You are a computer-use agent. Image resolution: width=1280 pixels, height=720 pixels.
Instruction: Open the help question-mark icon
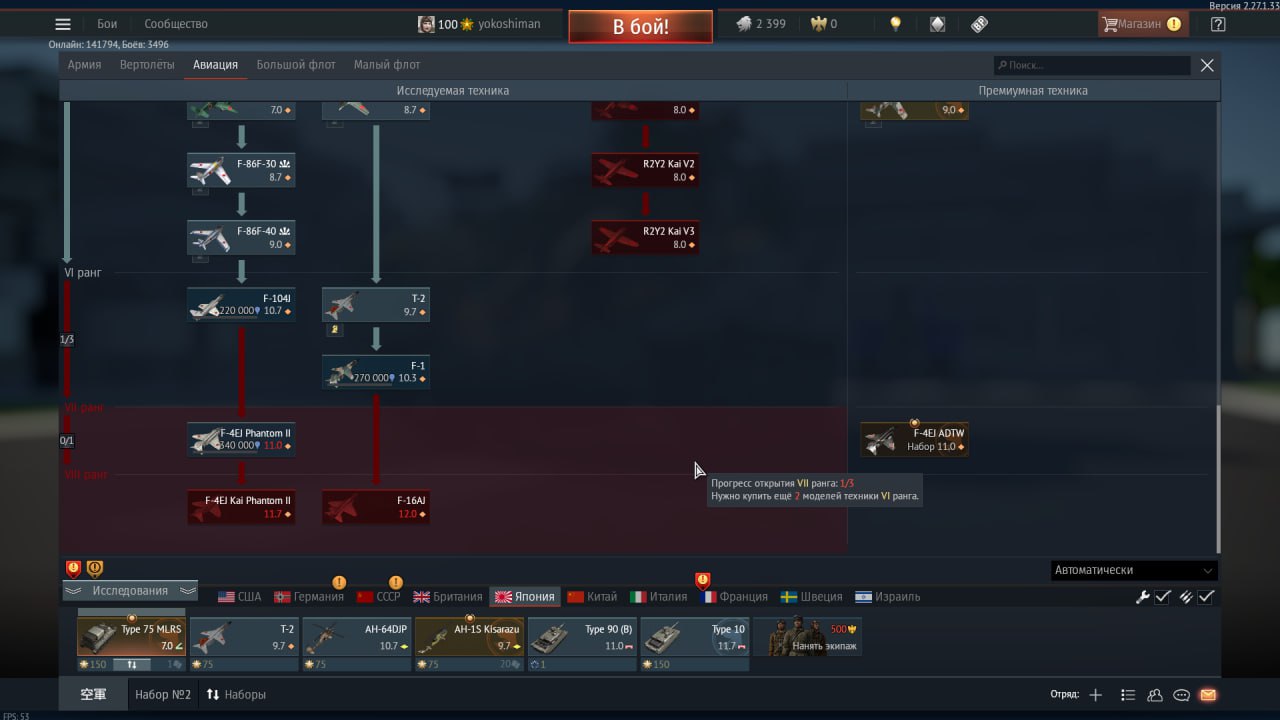click(x=1218, y=24)
